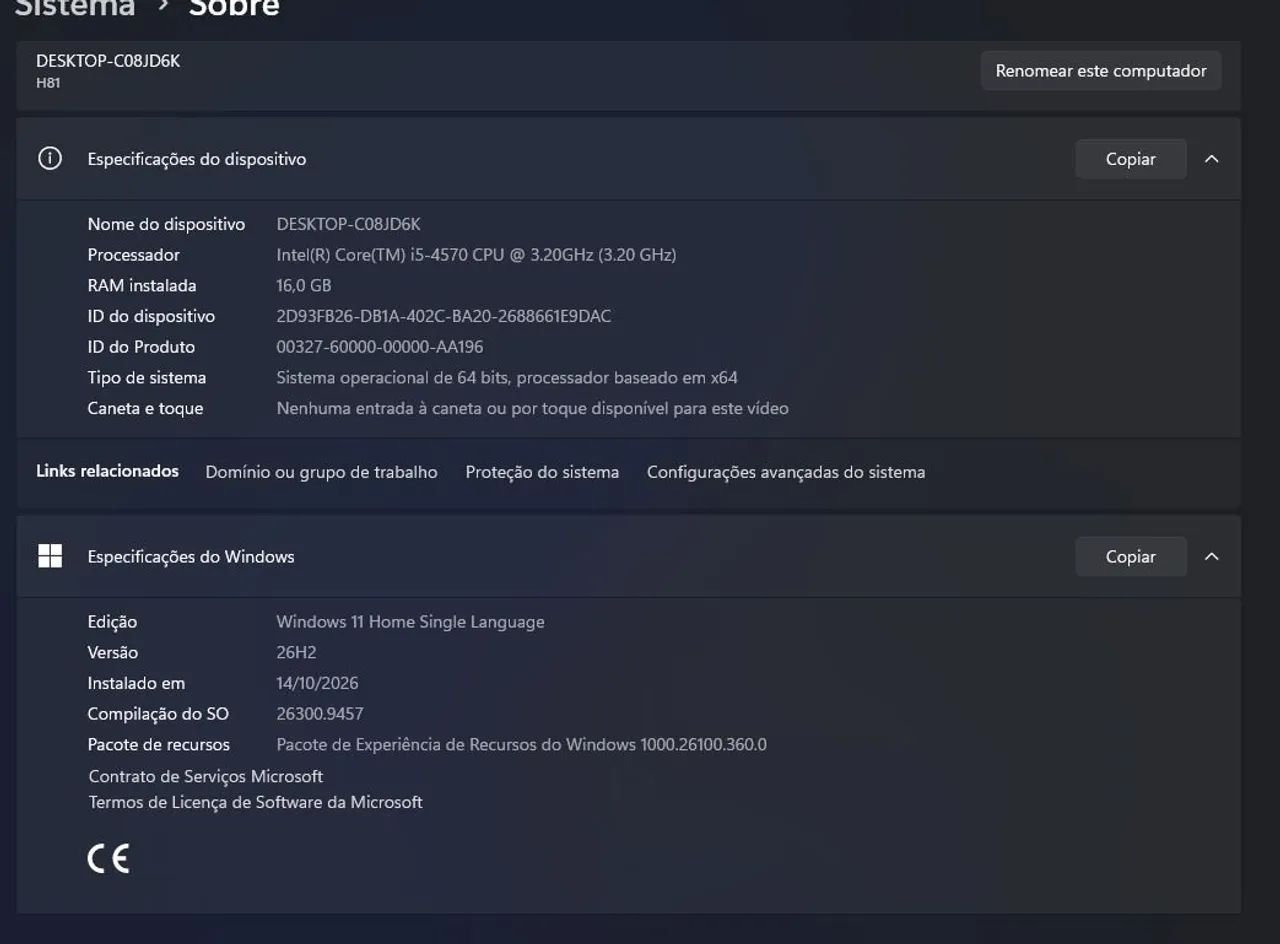1280x944 pixels.
Task: Open Configurações avançadas do sistema link
Action: (x=786, y=472)
